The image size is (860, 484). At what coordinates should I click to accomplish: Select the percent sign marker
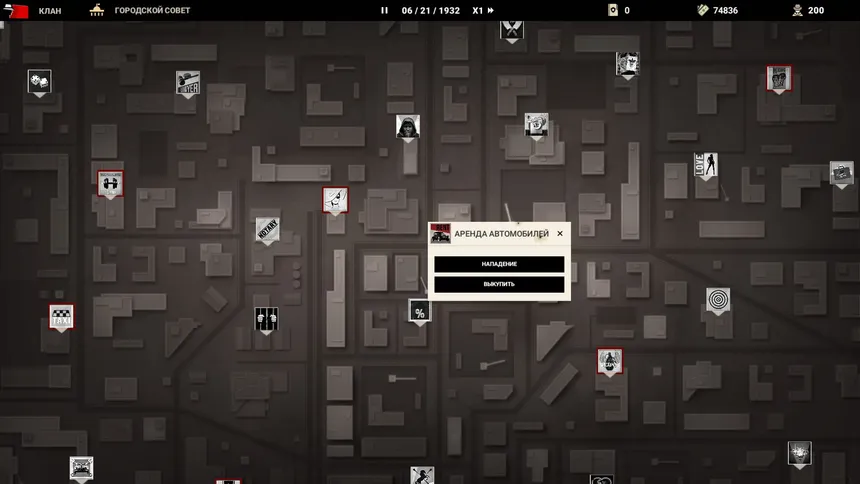(x=420, y=311)
